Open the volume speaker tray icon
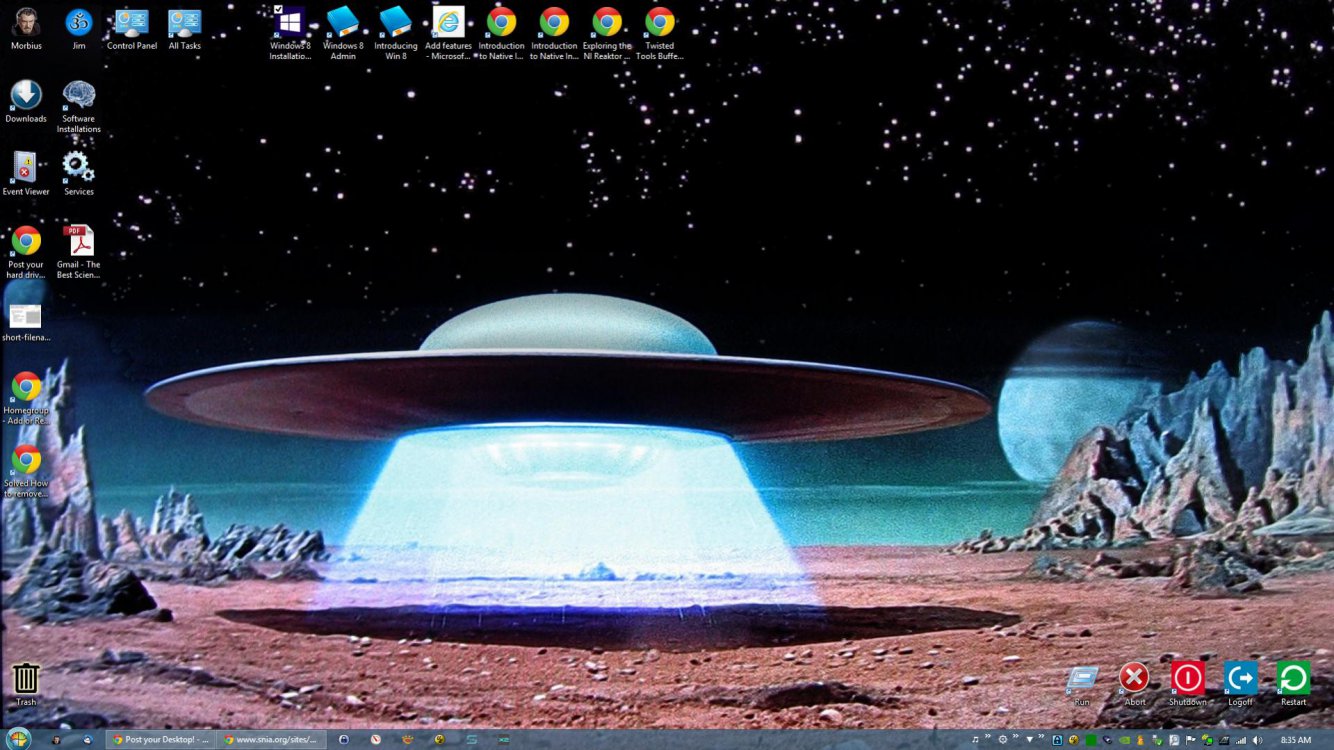Screen dimensions: 1334x750 1256,740
